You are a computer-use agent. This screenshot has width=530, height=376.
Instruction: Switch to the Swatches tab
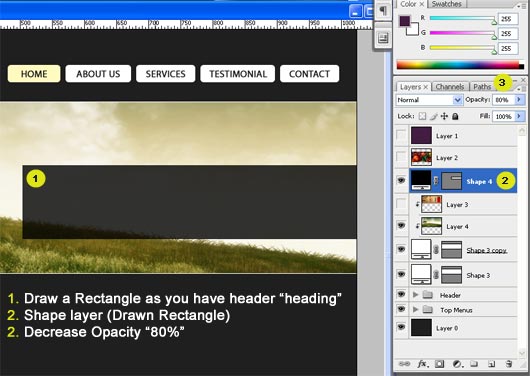(447, 4)
